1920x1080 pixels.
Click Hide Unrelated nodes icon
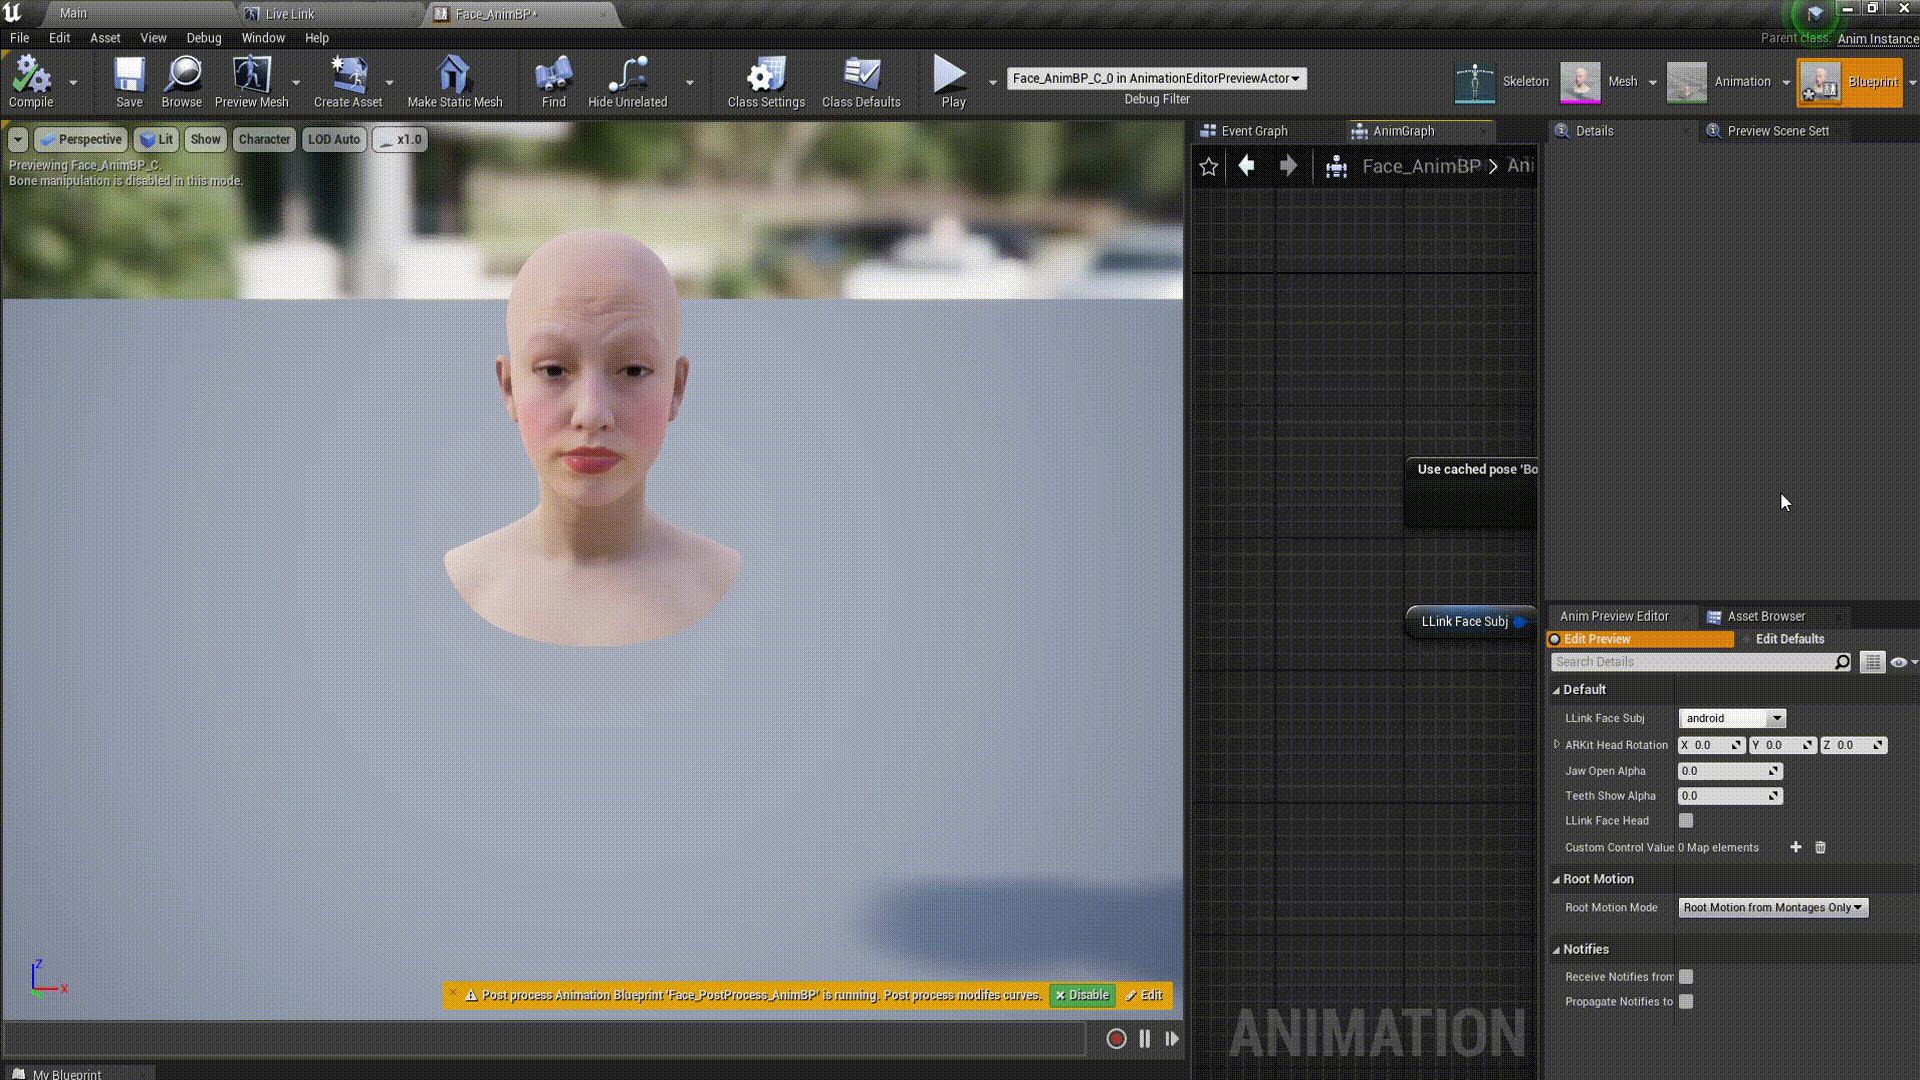tap(627, 80)
